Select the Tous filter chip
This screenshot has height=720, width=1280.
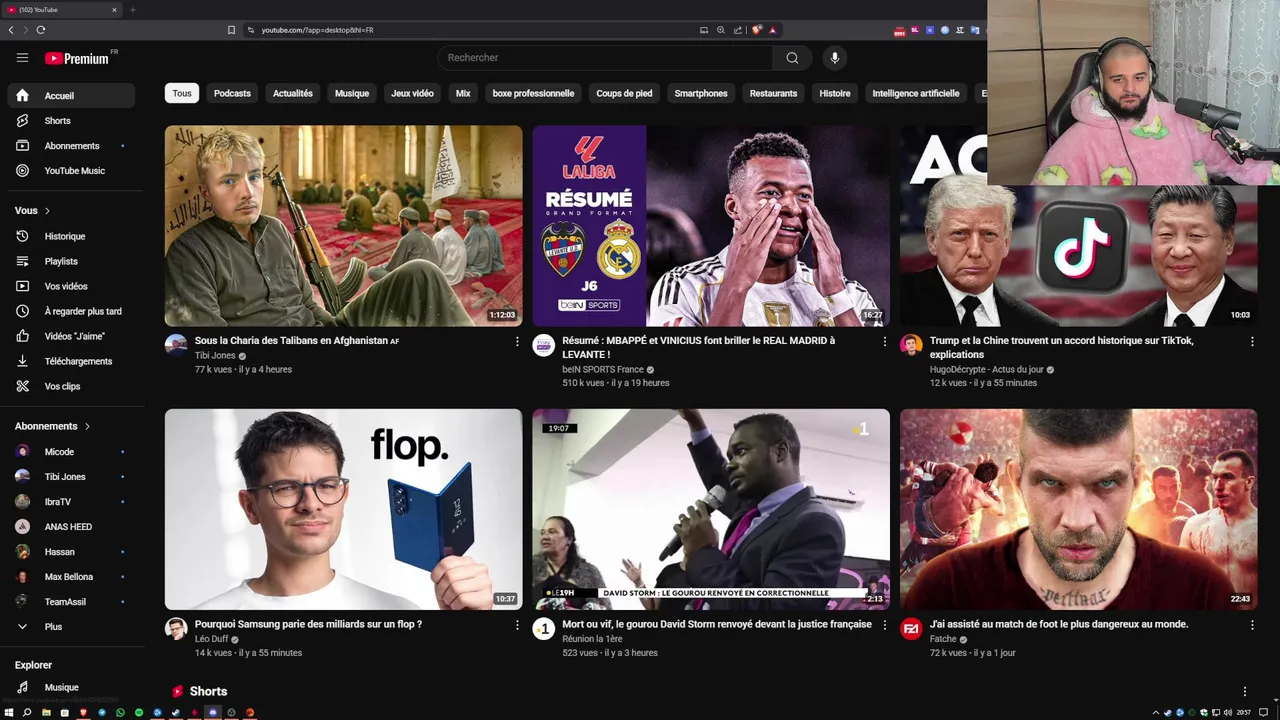click(x=182, y=93)
